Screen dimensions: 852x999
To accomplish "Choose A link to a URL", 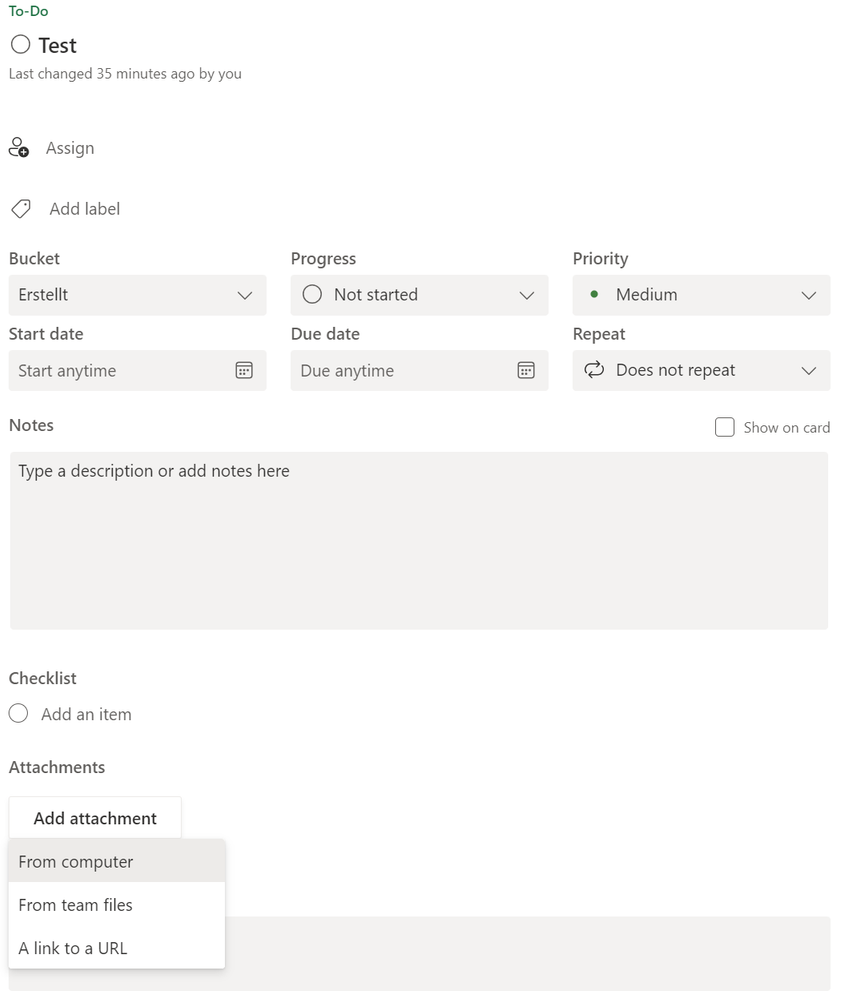I will click(117, 948).
